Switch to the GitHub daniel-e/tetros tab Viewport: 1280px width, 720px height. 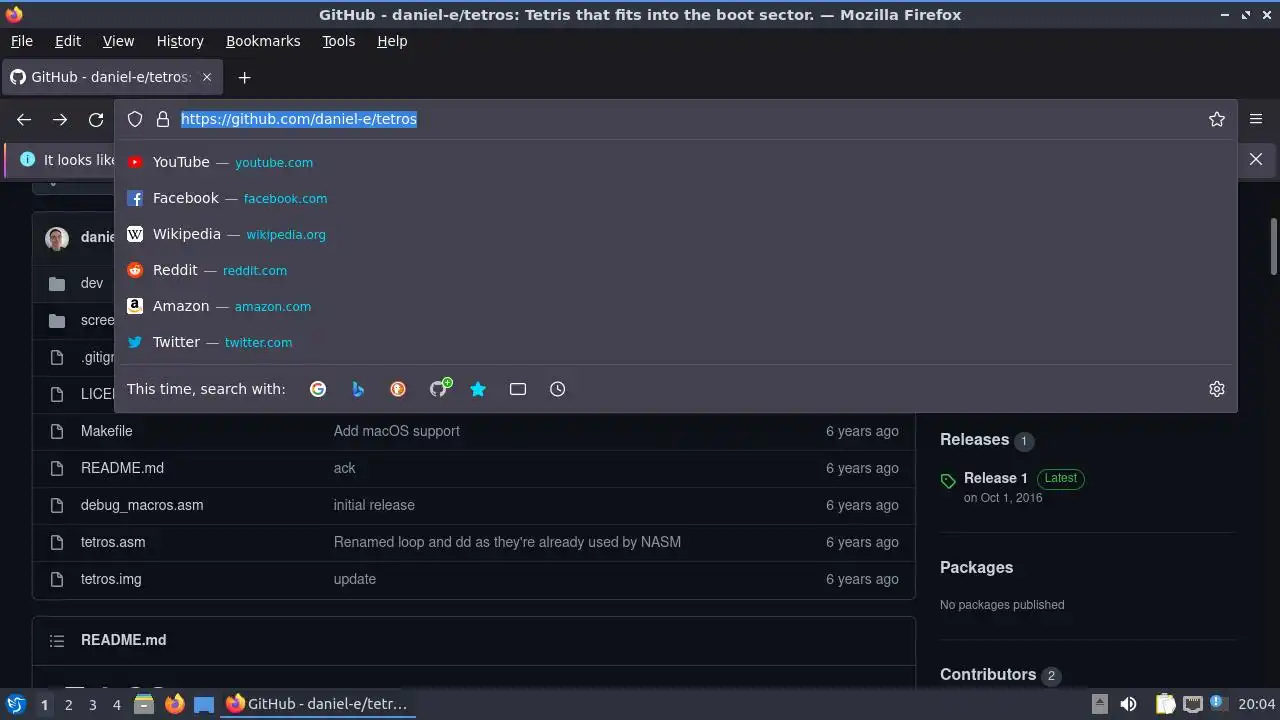click(x=110, y=77)
